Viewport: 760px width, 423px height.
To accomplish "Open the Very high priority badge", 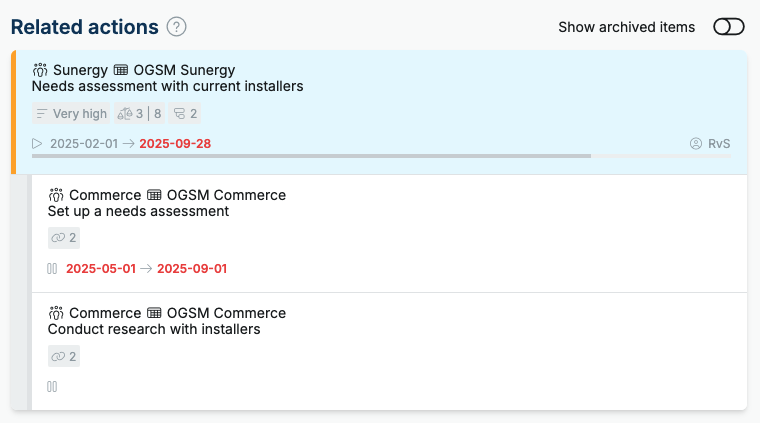I will (x=71, y=113).
